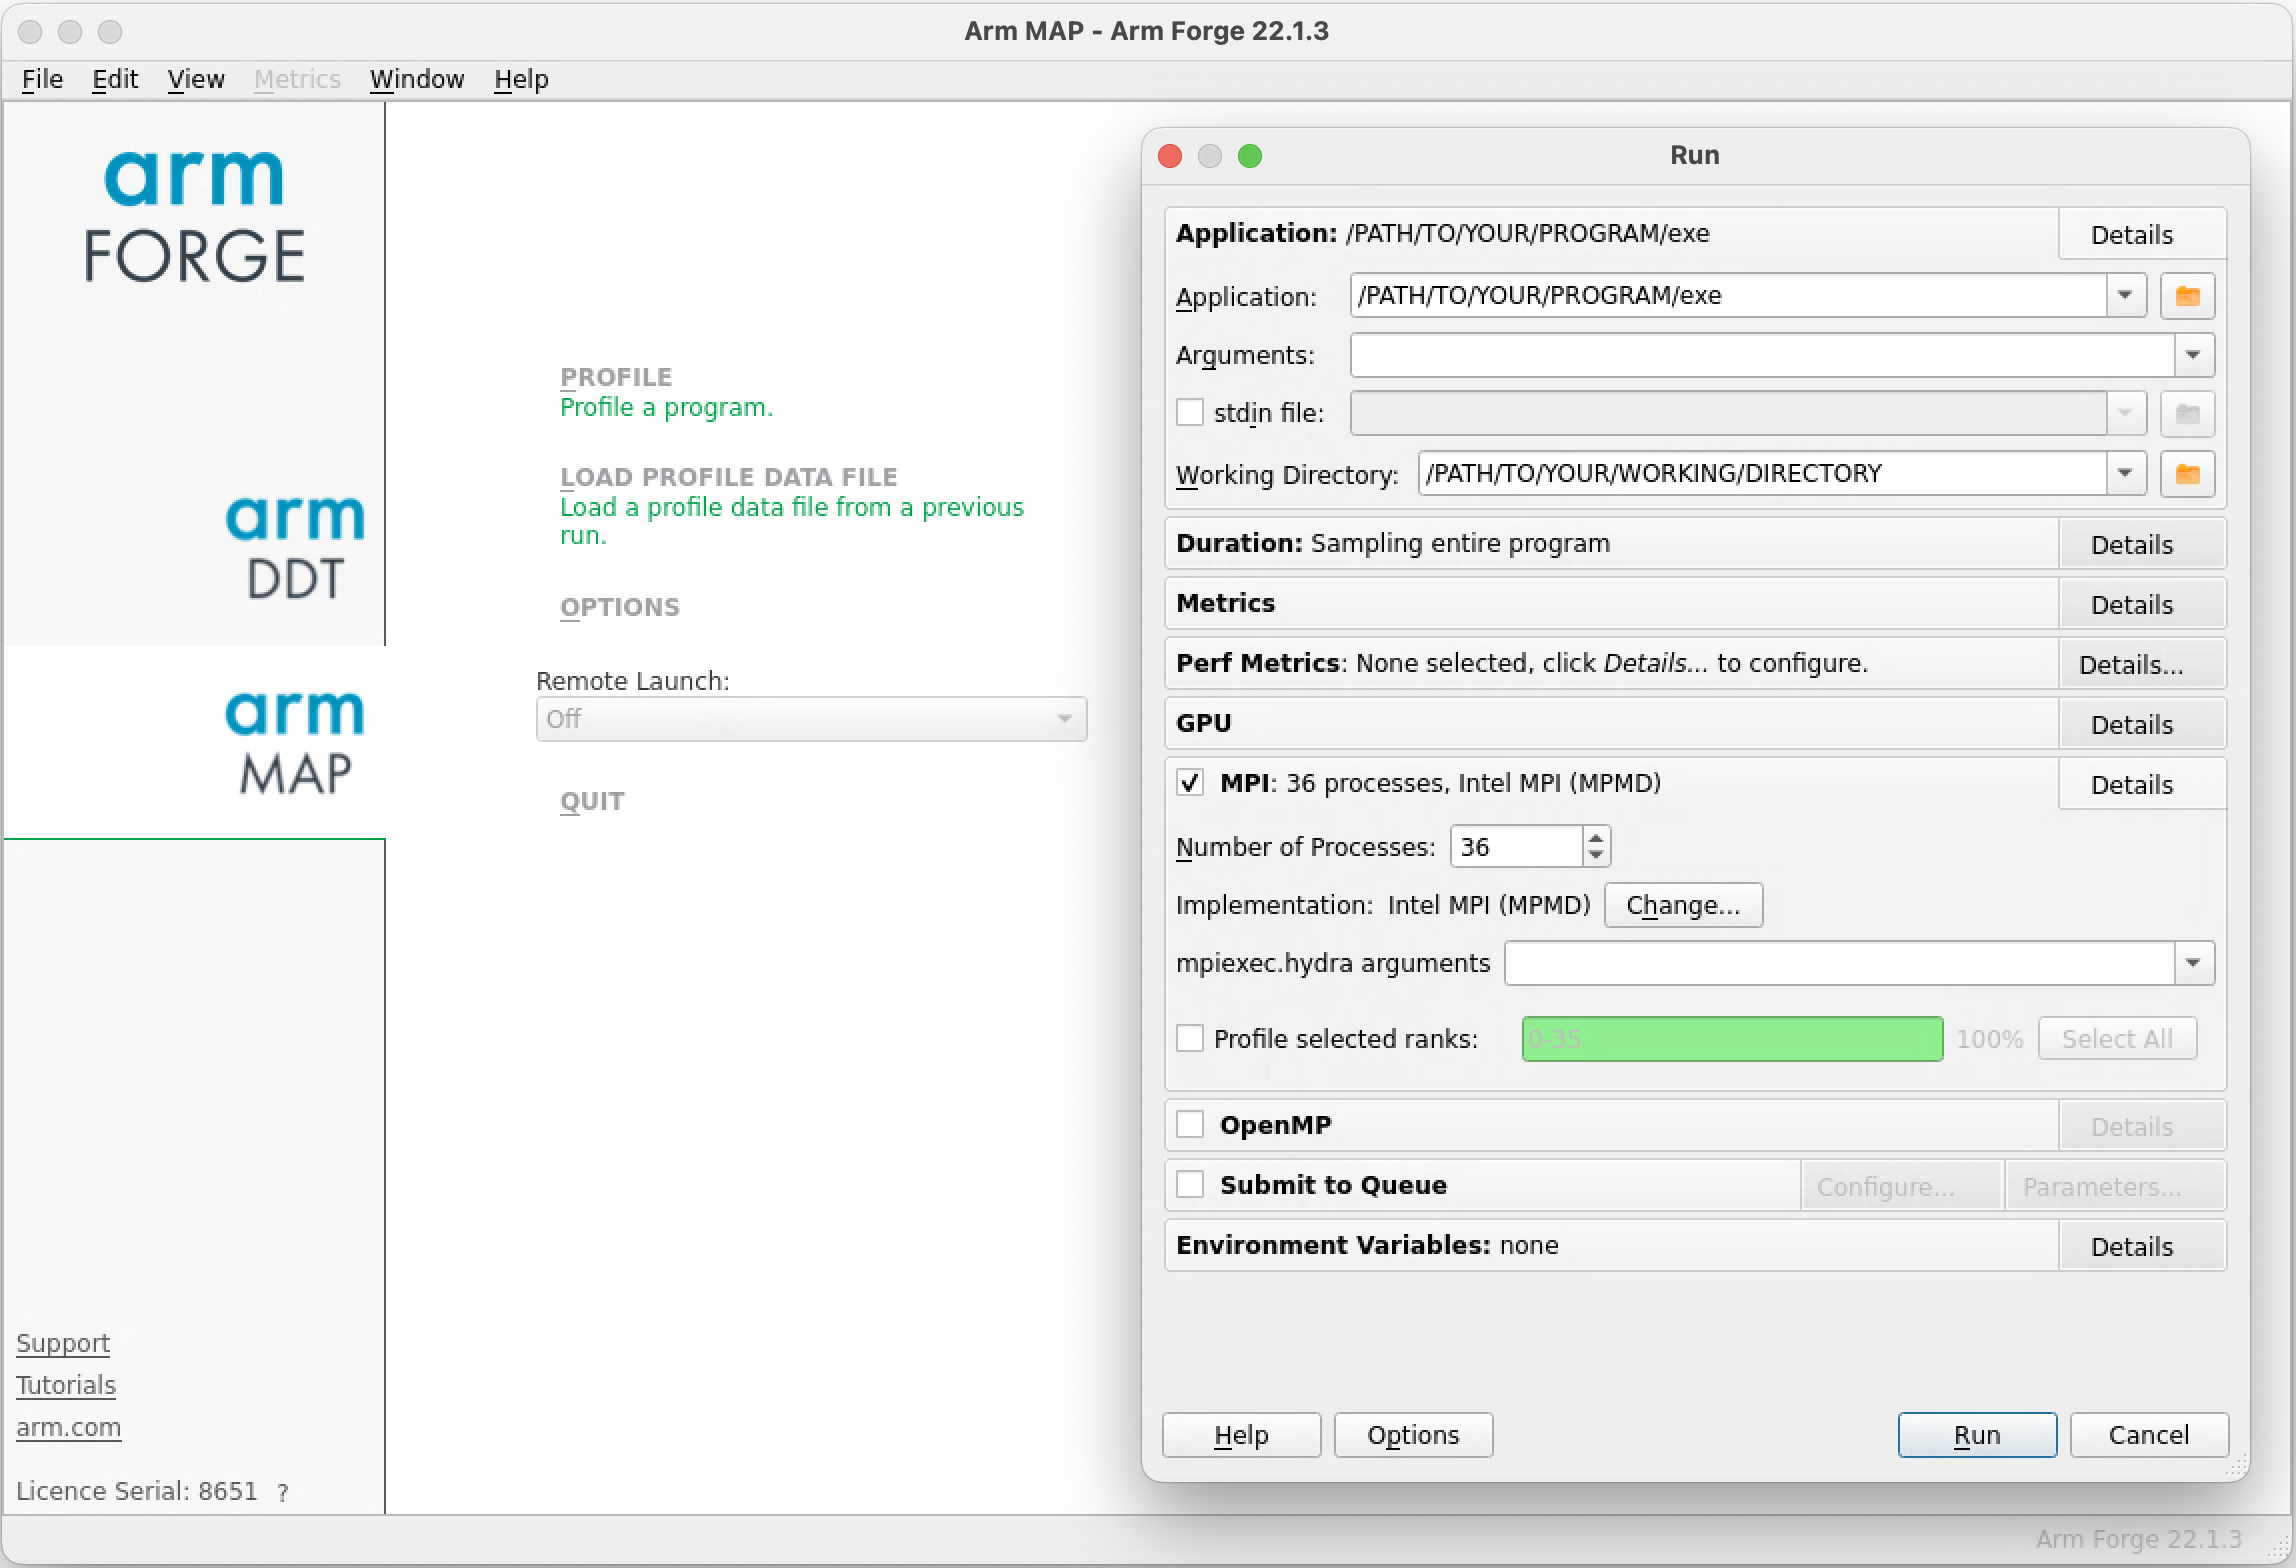This screenshot has height=1568, width=2296.
Task: Open the mpiexec.hydra arguments dropdown
Action: 2194,963
